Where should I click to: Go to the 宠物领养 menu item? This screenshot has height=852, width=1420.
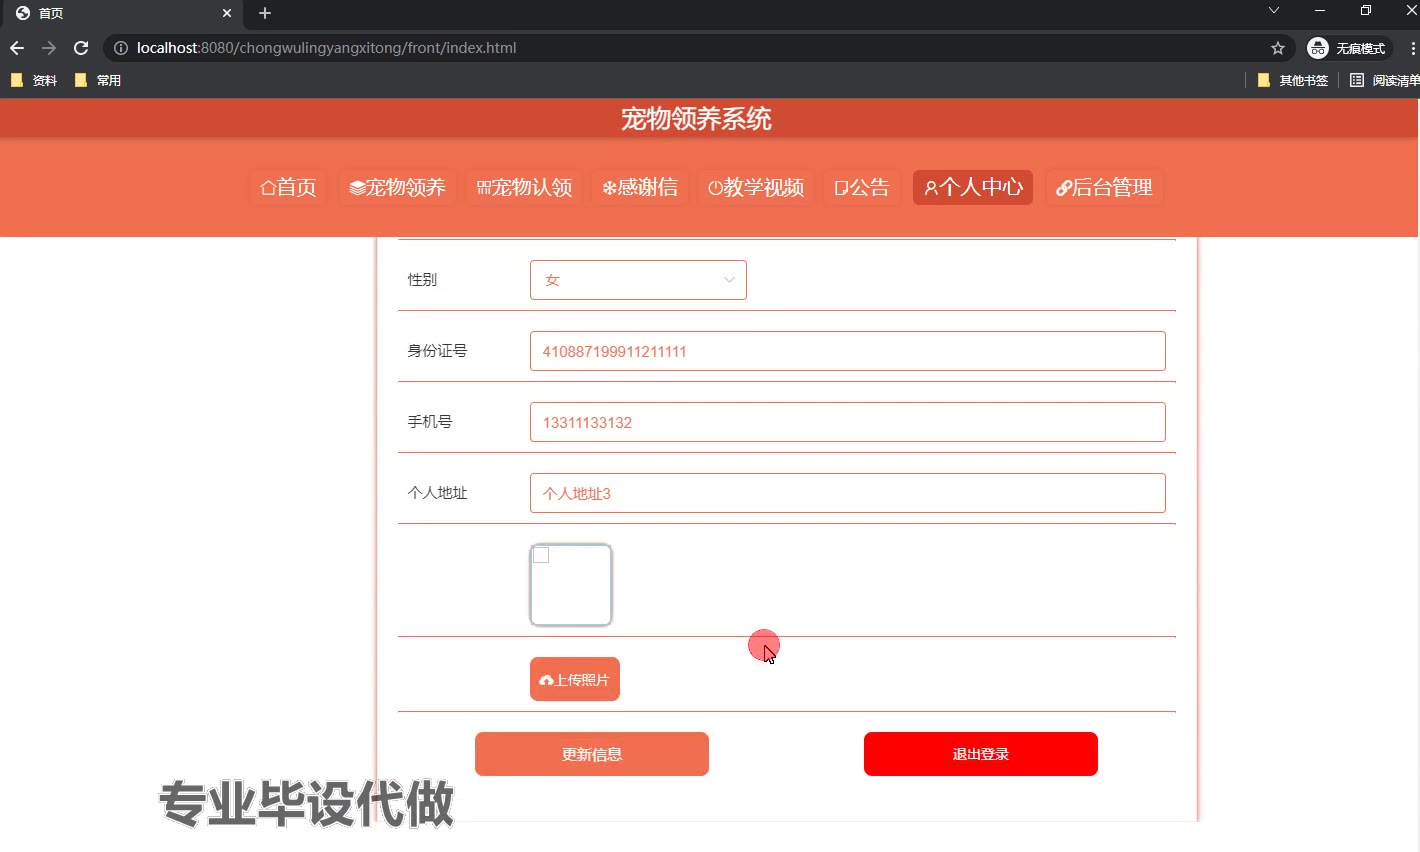pyautogui.click(x=397, y=187)
